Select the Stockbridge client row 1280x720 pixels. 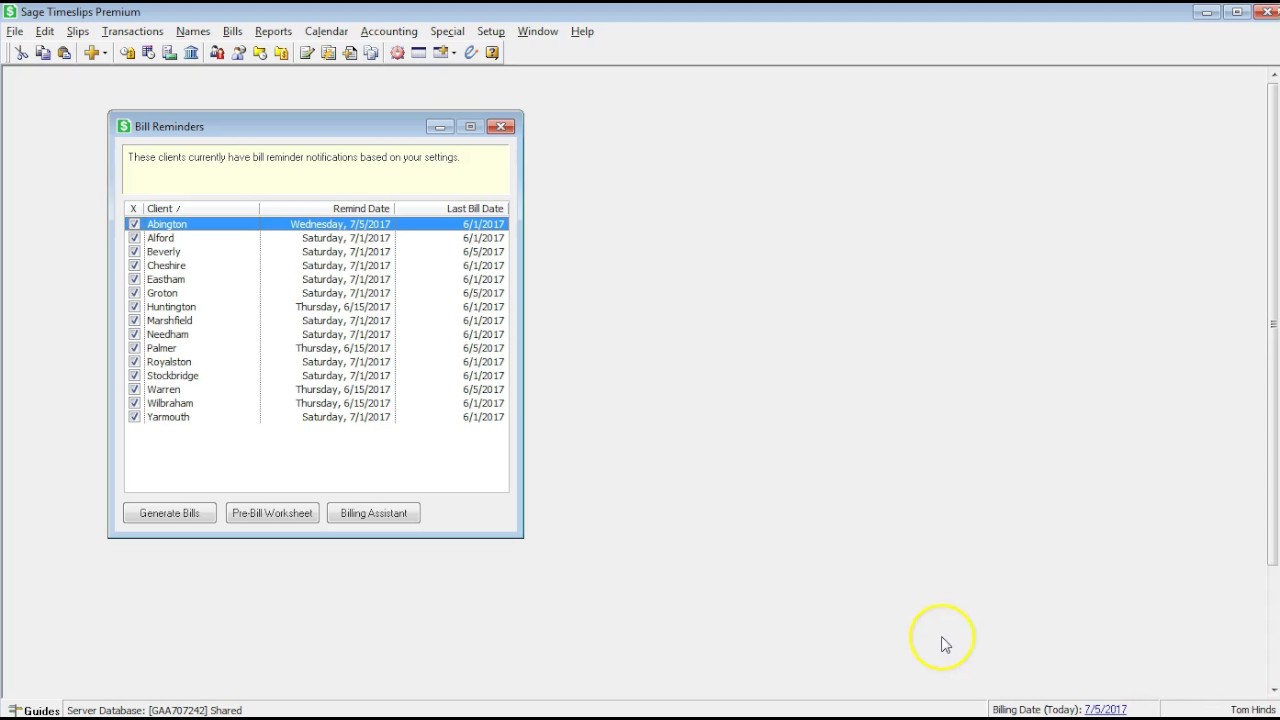[316, 376]
